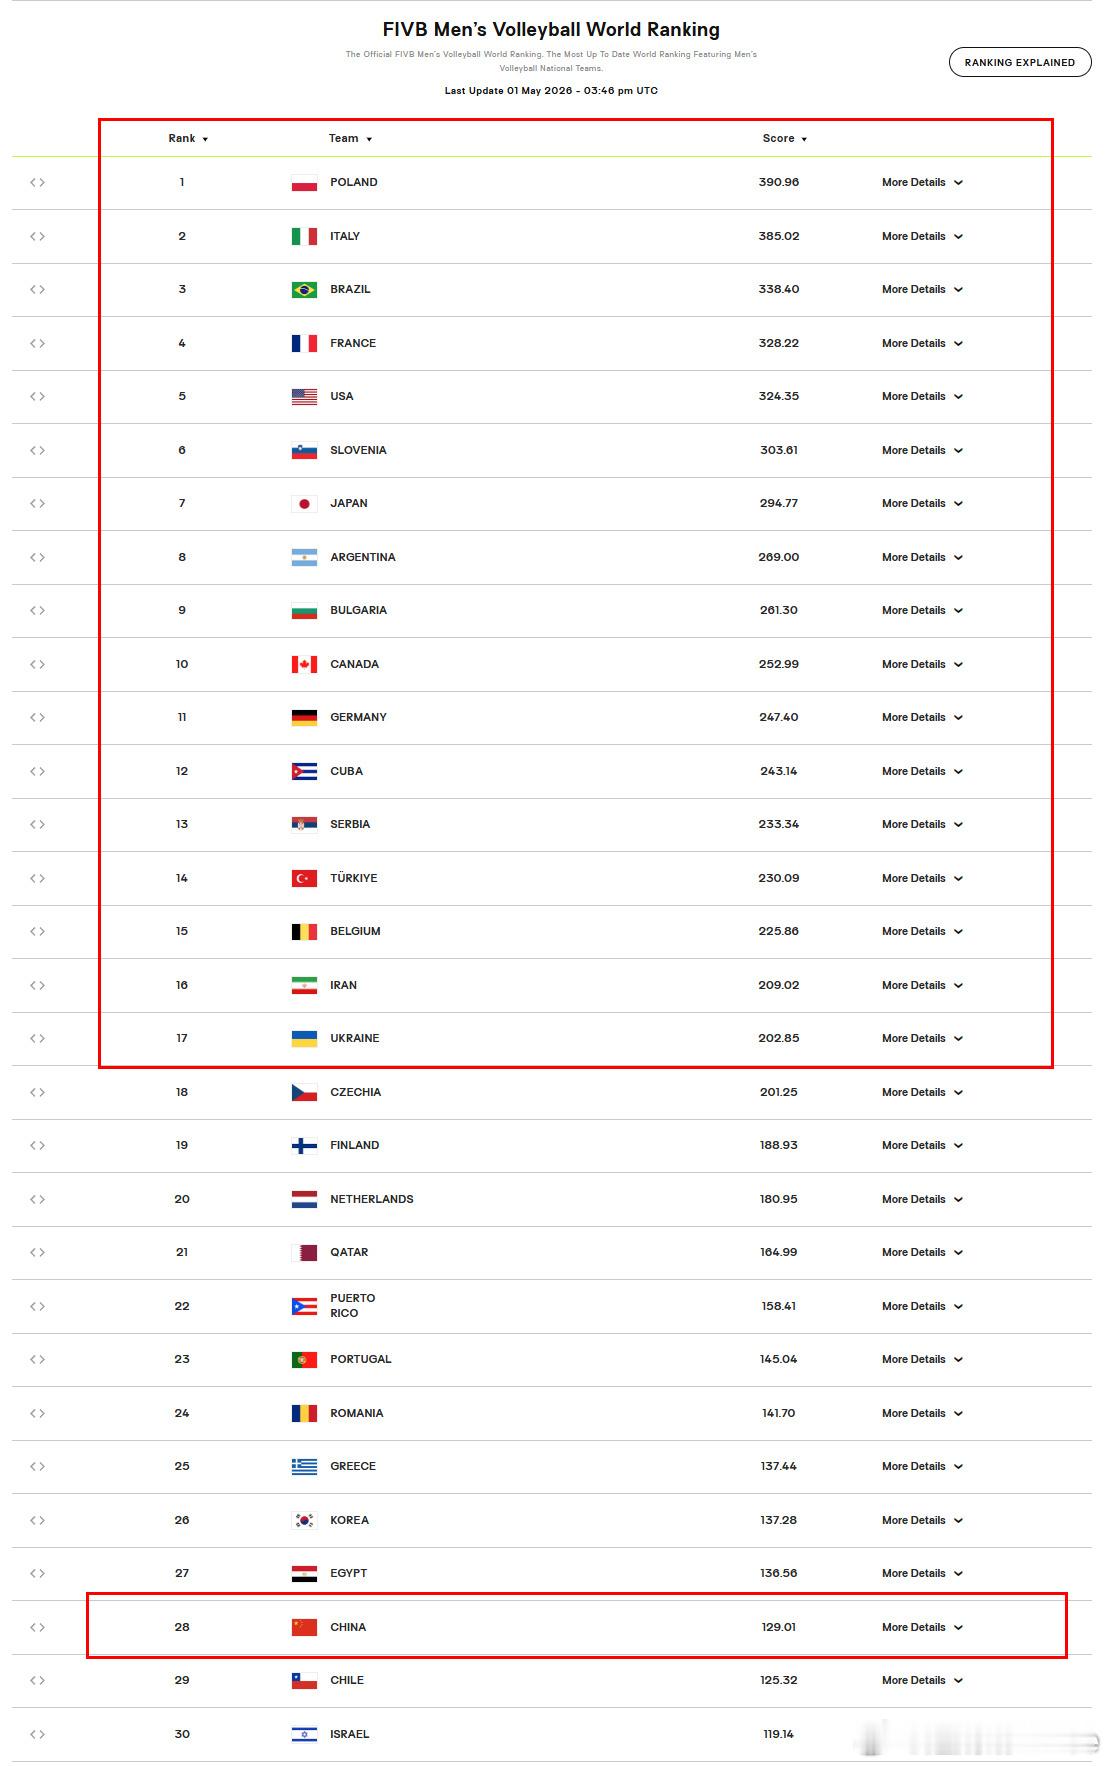
Task: Click the Japan flag icon
Action: [x=304, y=504]
